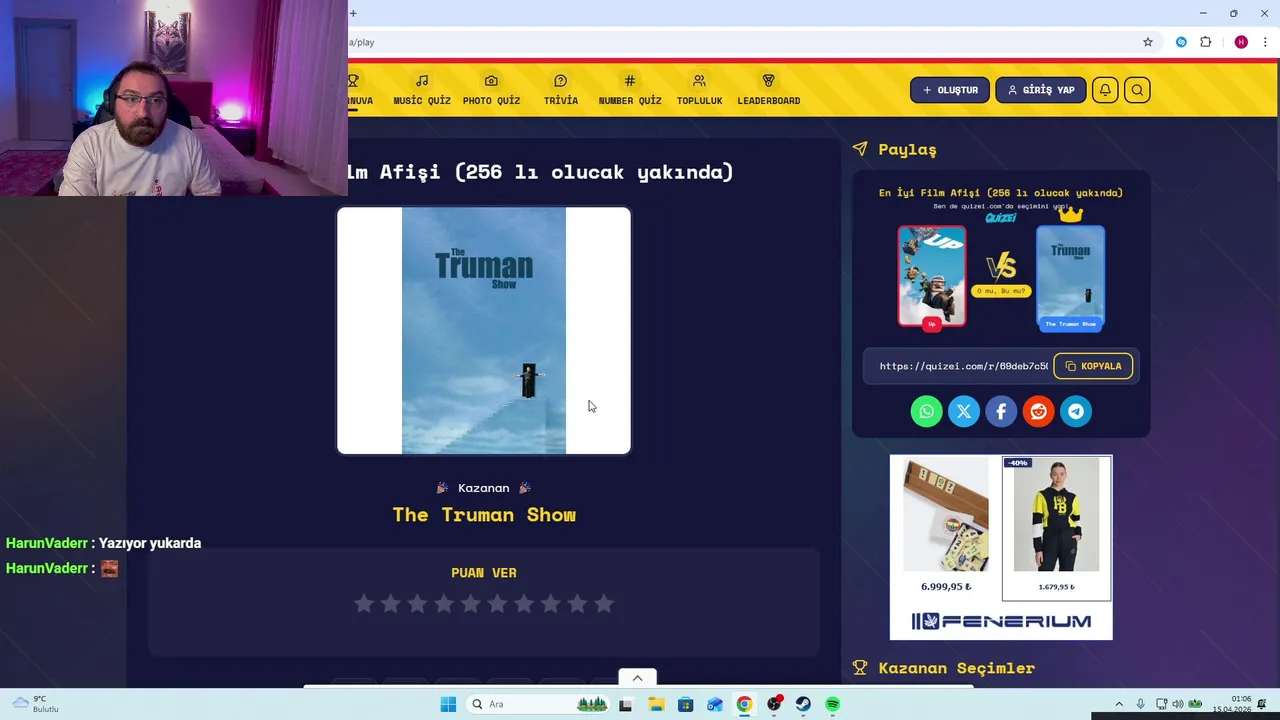The height and width of the screenshot is (720, 1280).
Task: Open the taskbar clock and date
Action: tap(1231, 704)
